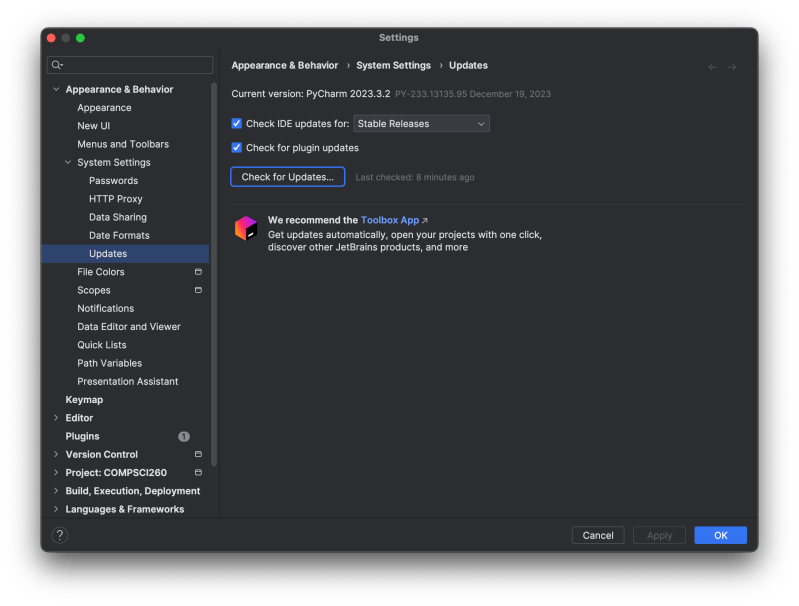The image size is (799, 606).
Task: Select Data Editor and Viewer
Action: point(129,327)
